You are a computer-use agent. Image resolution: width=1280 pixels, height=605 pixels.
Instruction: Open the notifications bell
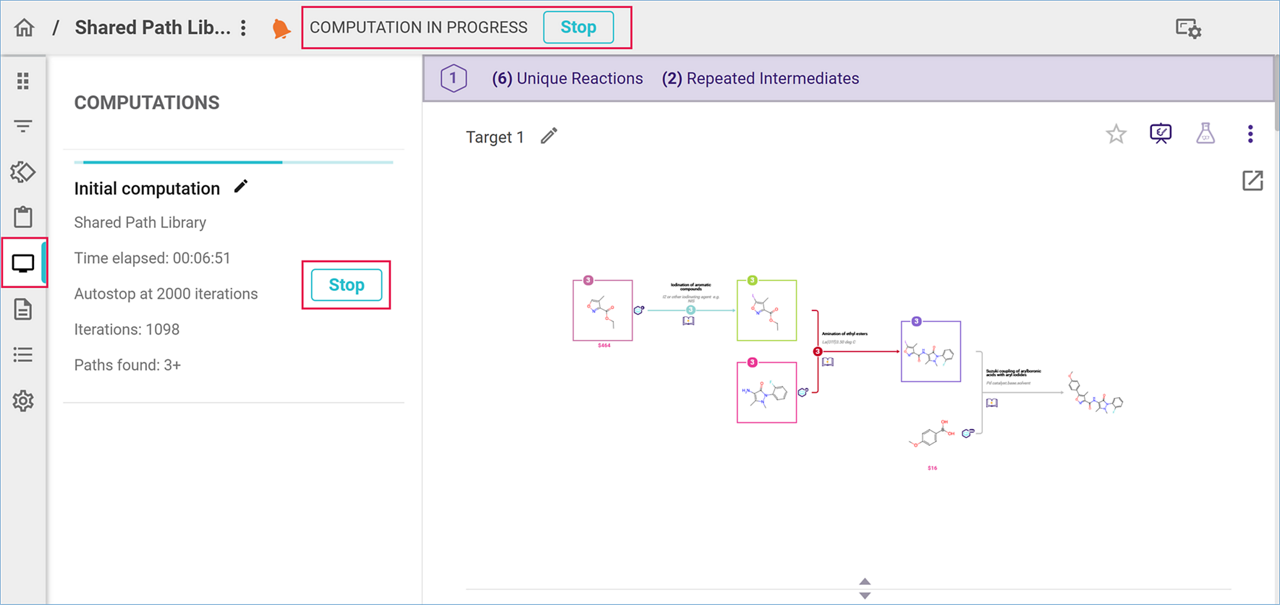coord(281,29)
